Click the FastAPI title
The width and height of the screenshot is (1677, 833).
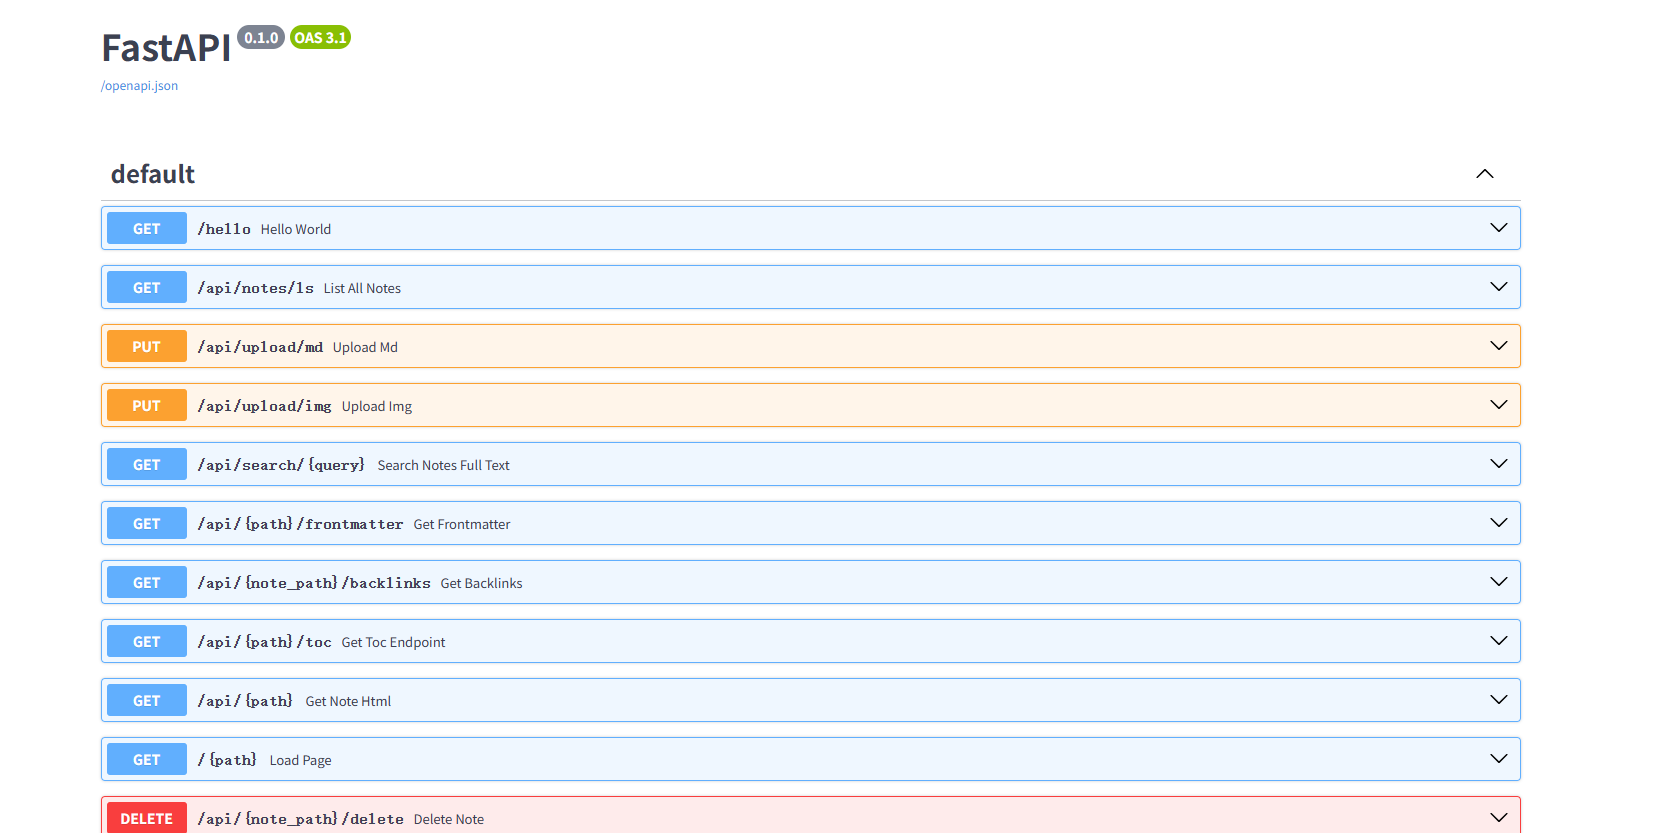pyautogui.click(x=167, y=48)
